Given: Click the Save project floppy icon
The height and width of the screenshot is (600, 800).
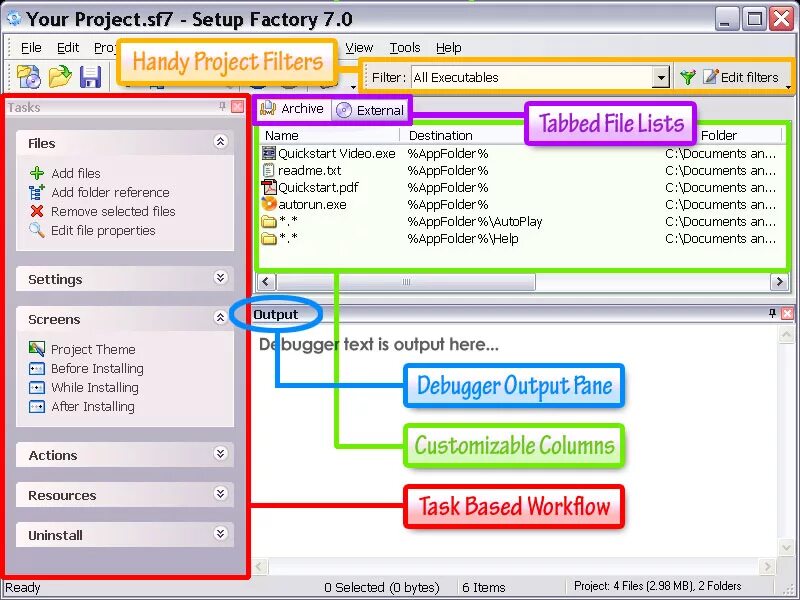Looking at the screenshot, I should coord(91,78).
